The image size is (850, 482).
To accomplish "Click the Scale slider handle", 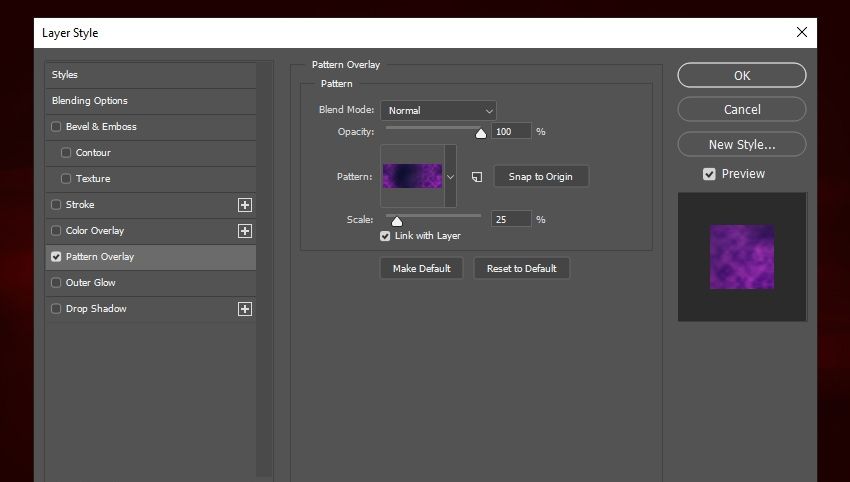I will pos(397,221).
